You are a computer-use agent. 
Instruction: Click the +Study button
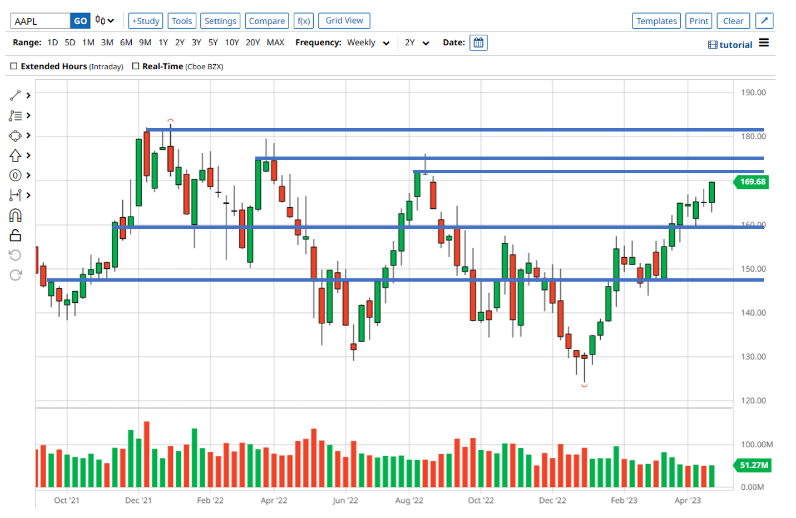coord(146,21)
